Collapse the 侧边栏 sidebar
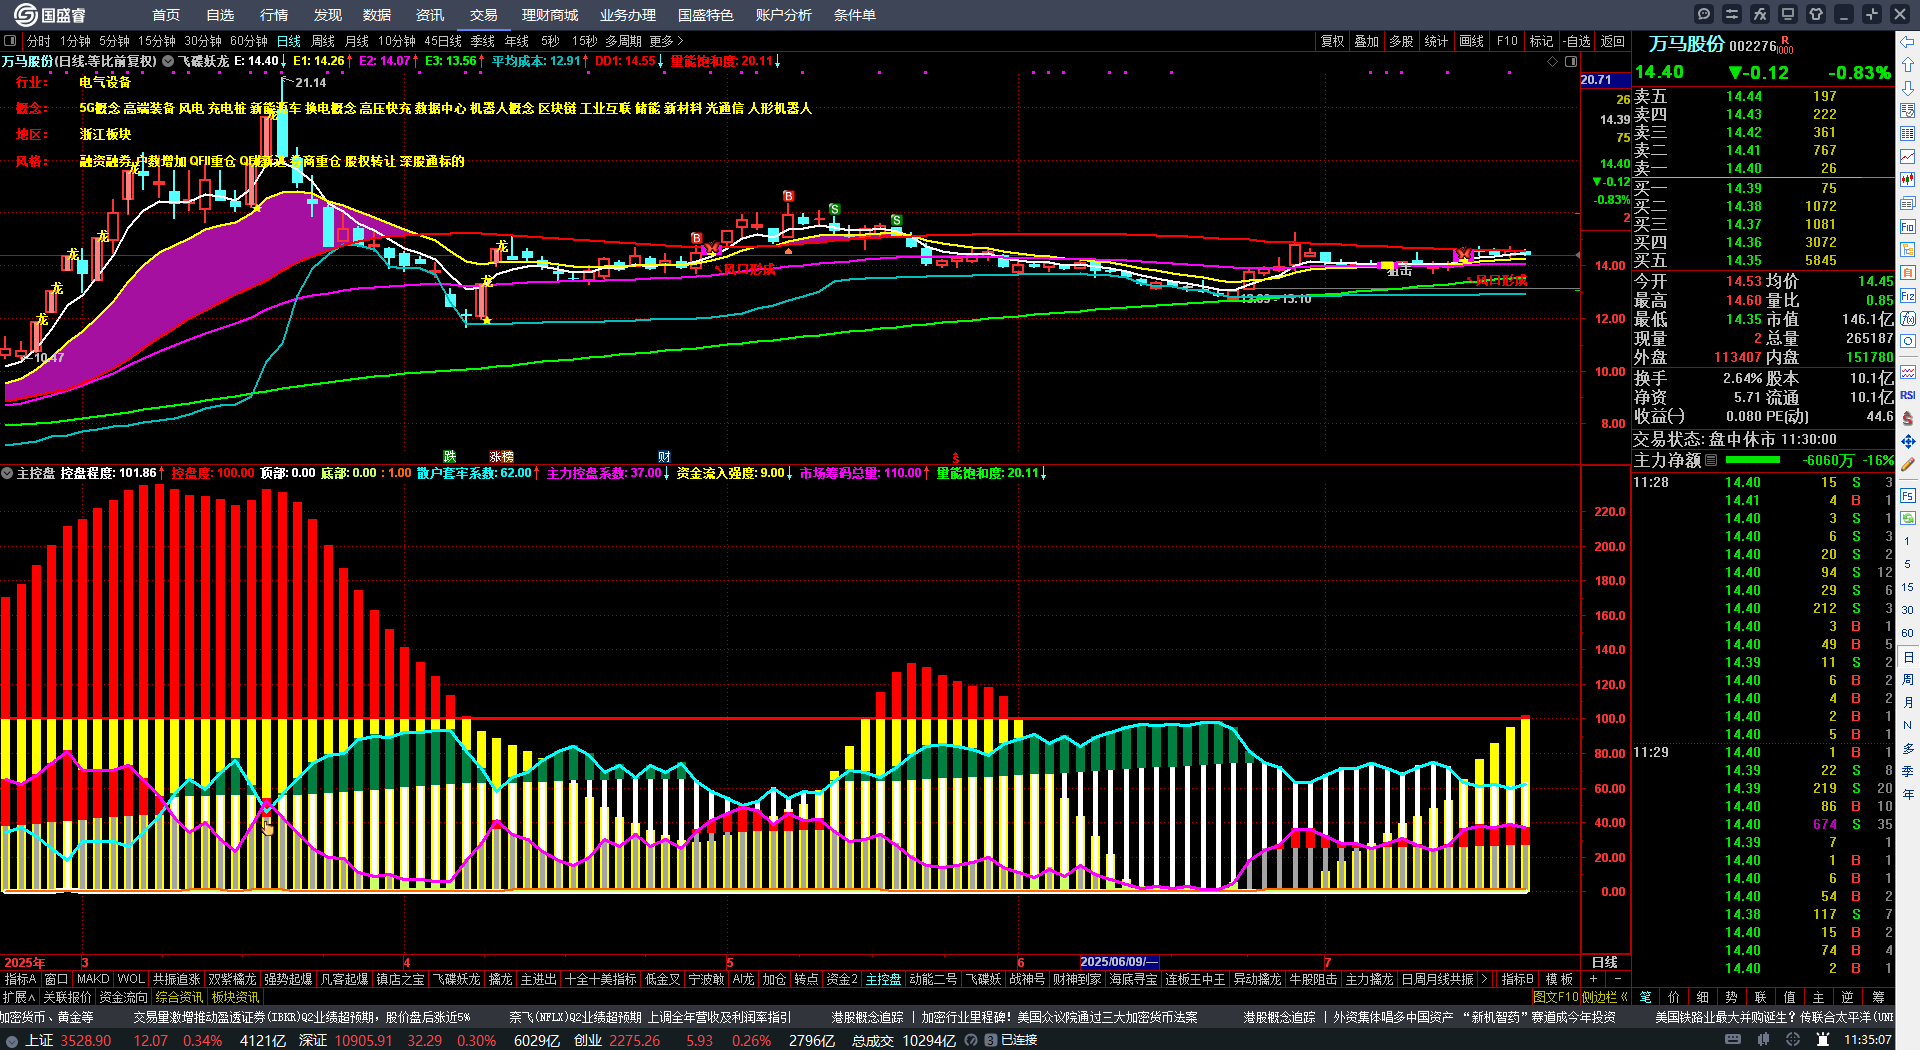 pos(1605,997)
